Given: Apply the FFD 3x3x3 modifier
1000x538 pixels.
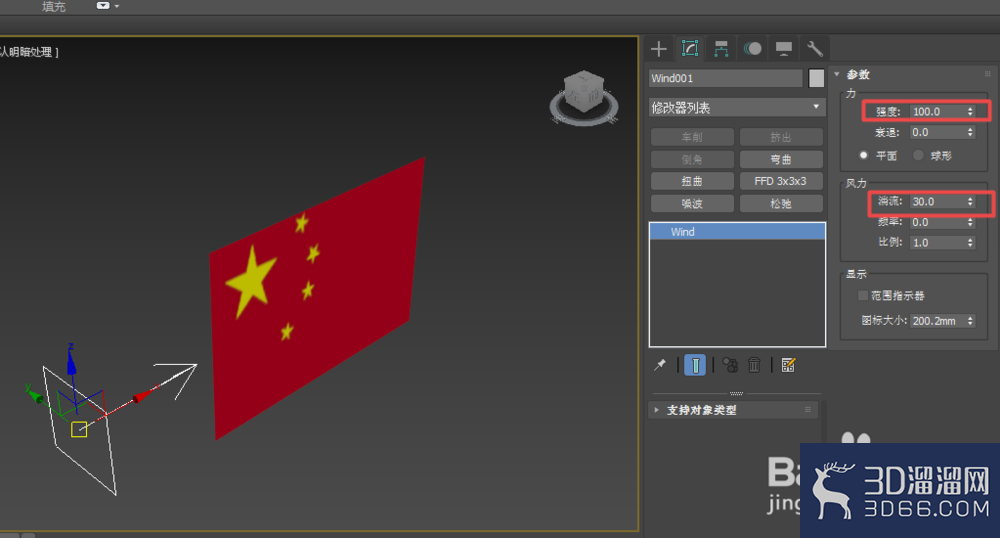Looking at the screenshot, I should click(x=781, y=181).
